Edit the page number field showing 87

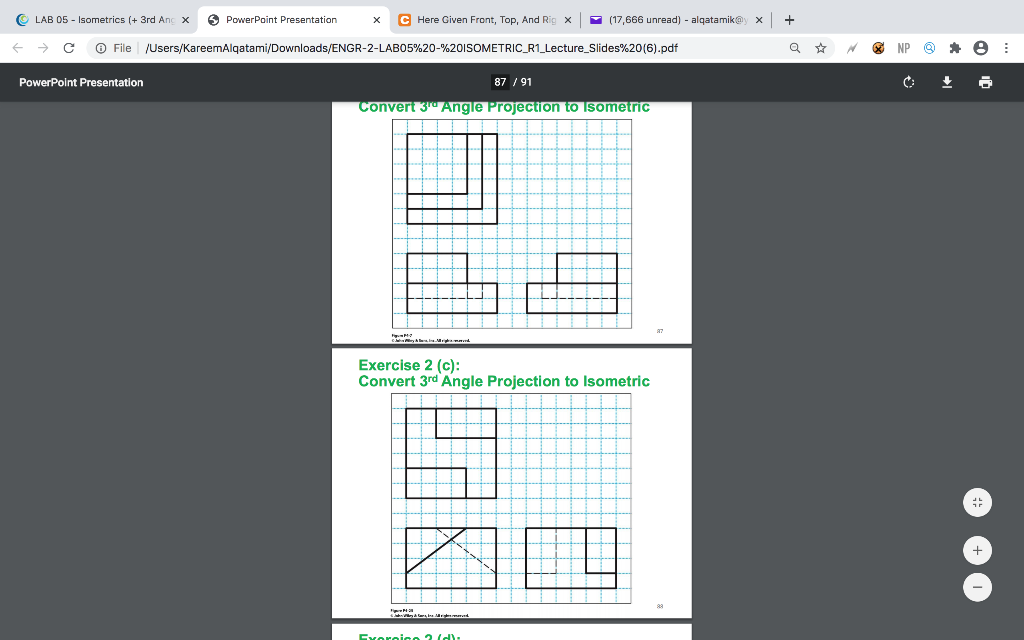(x=498, y=82)
